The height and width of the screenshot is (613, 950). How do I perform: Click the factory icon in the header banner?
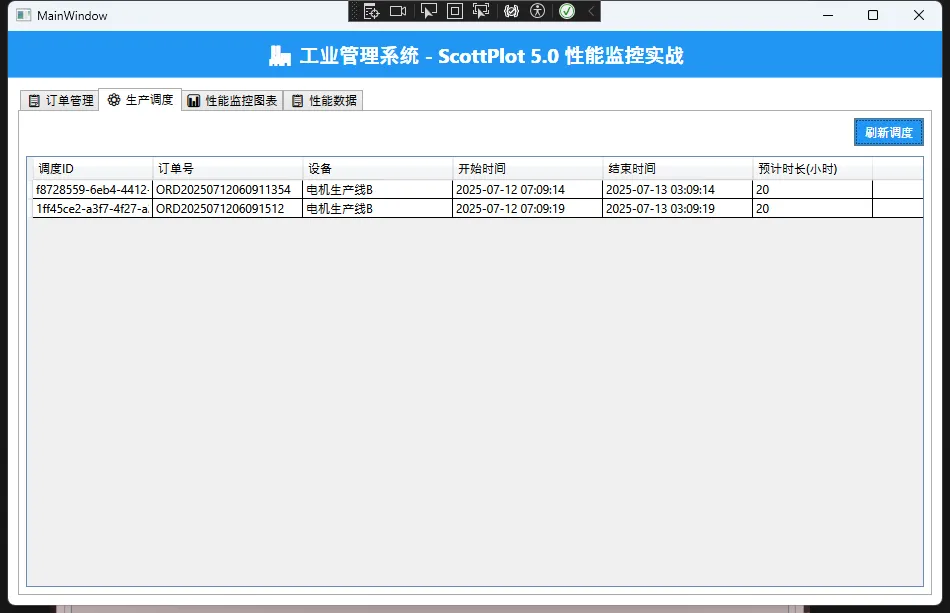279,56
